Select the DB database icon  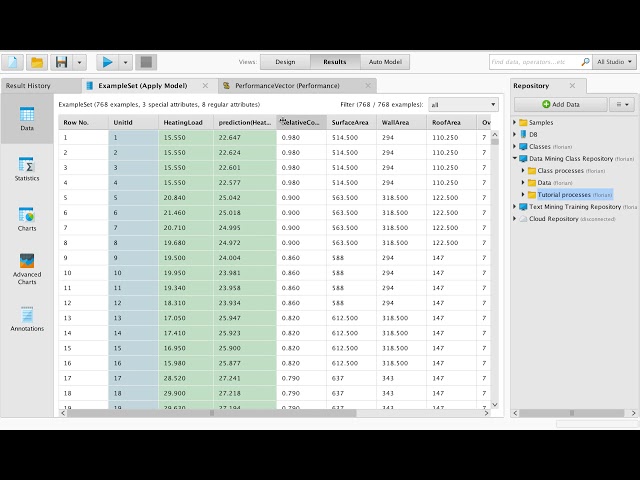click(523, 134)
